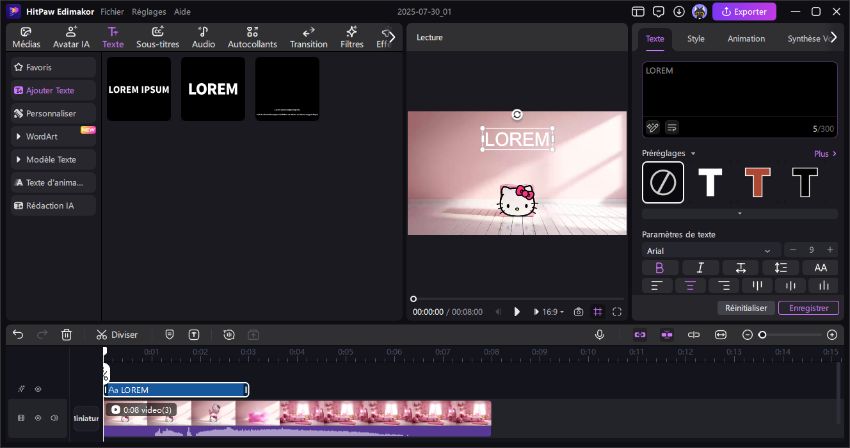The width and height of the screenshot is (850, 448).
Task: Open the Fichier menu
Action: 112,11
